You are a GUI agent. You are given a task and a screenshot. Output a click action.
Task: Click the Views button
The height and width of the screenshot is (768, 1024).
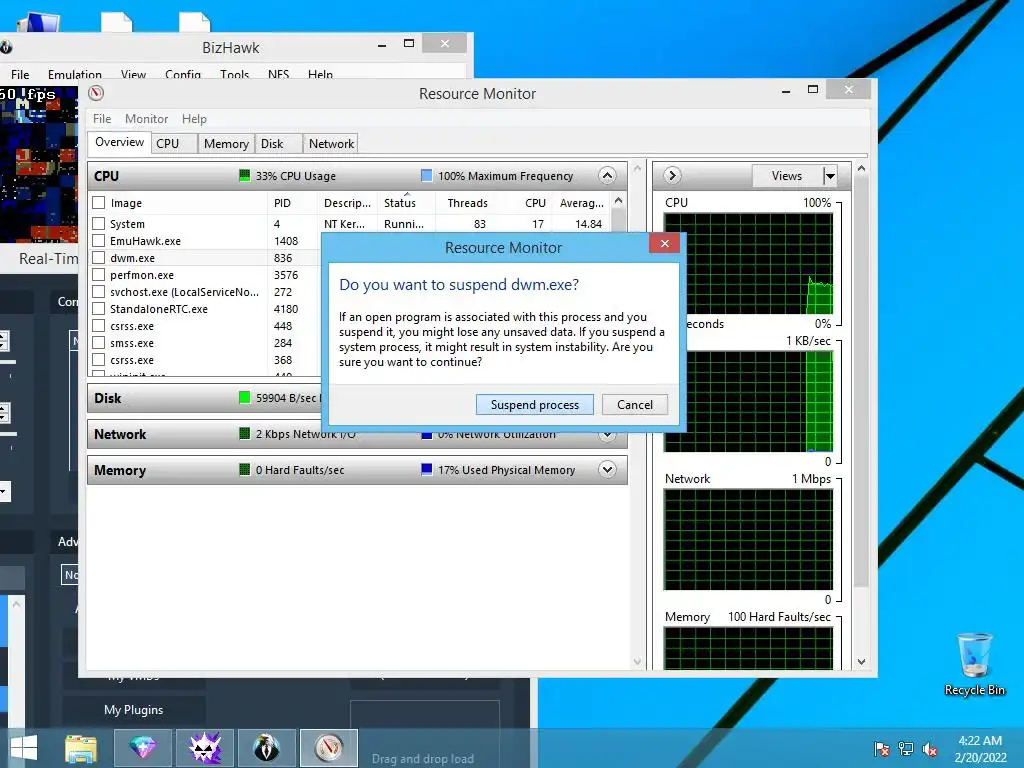pos(787,176)
